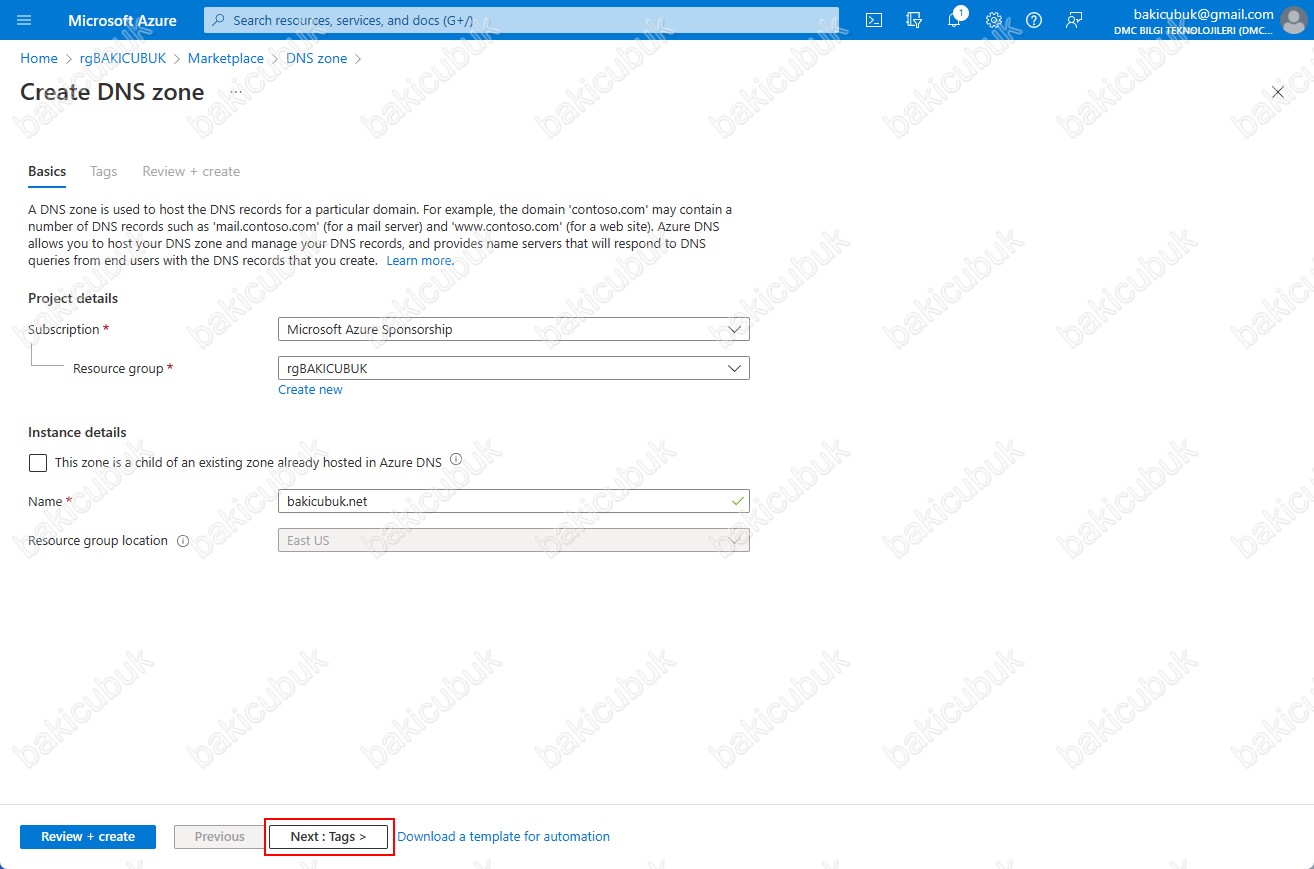Open the Resource group dropdown
Screen dimensions: 1314x869
(514, 368)
